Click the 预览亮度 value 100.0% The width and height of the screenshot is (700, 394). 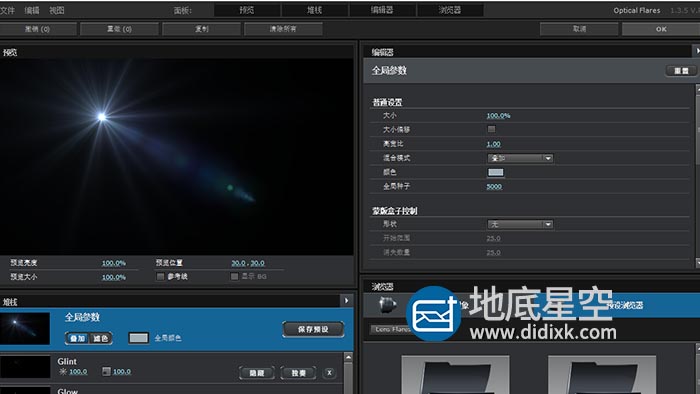pyautogui.click(x=114, y=263)
